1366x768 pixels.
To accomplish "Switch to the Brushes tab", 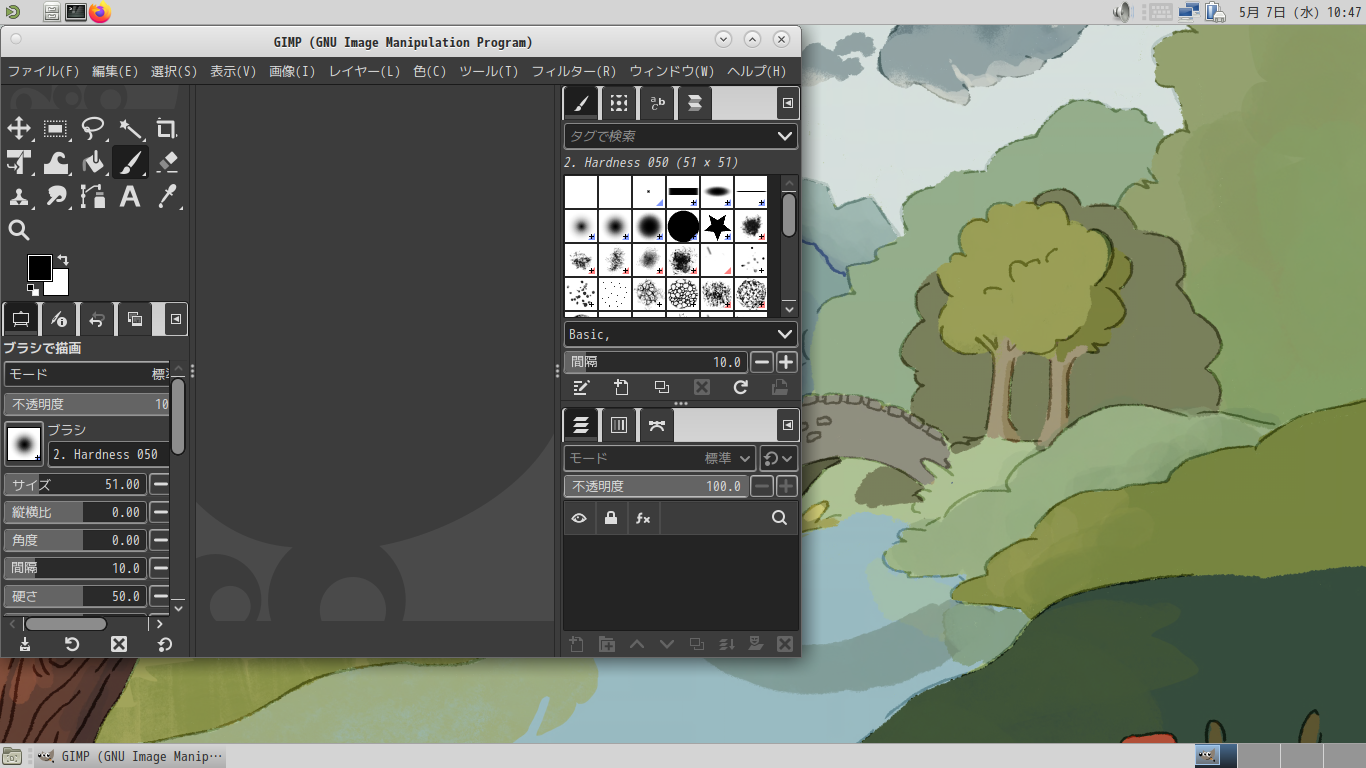I will [x=581, y=103].
